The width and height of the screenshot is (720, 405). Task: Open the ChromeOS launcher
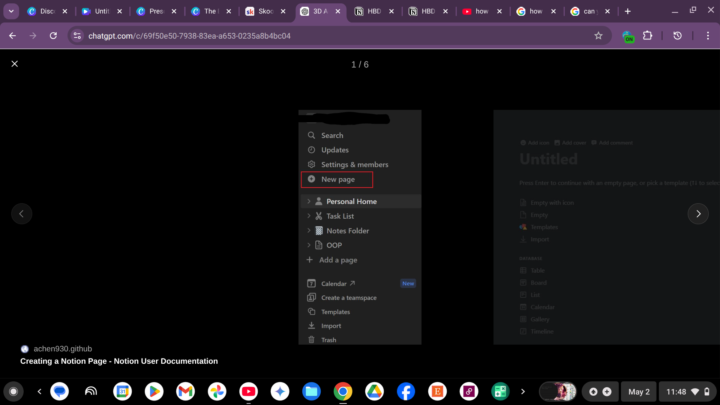click(13, 392)
